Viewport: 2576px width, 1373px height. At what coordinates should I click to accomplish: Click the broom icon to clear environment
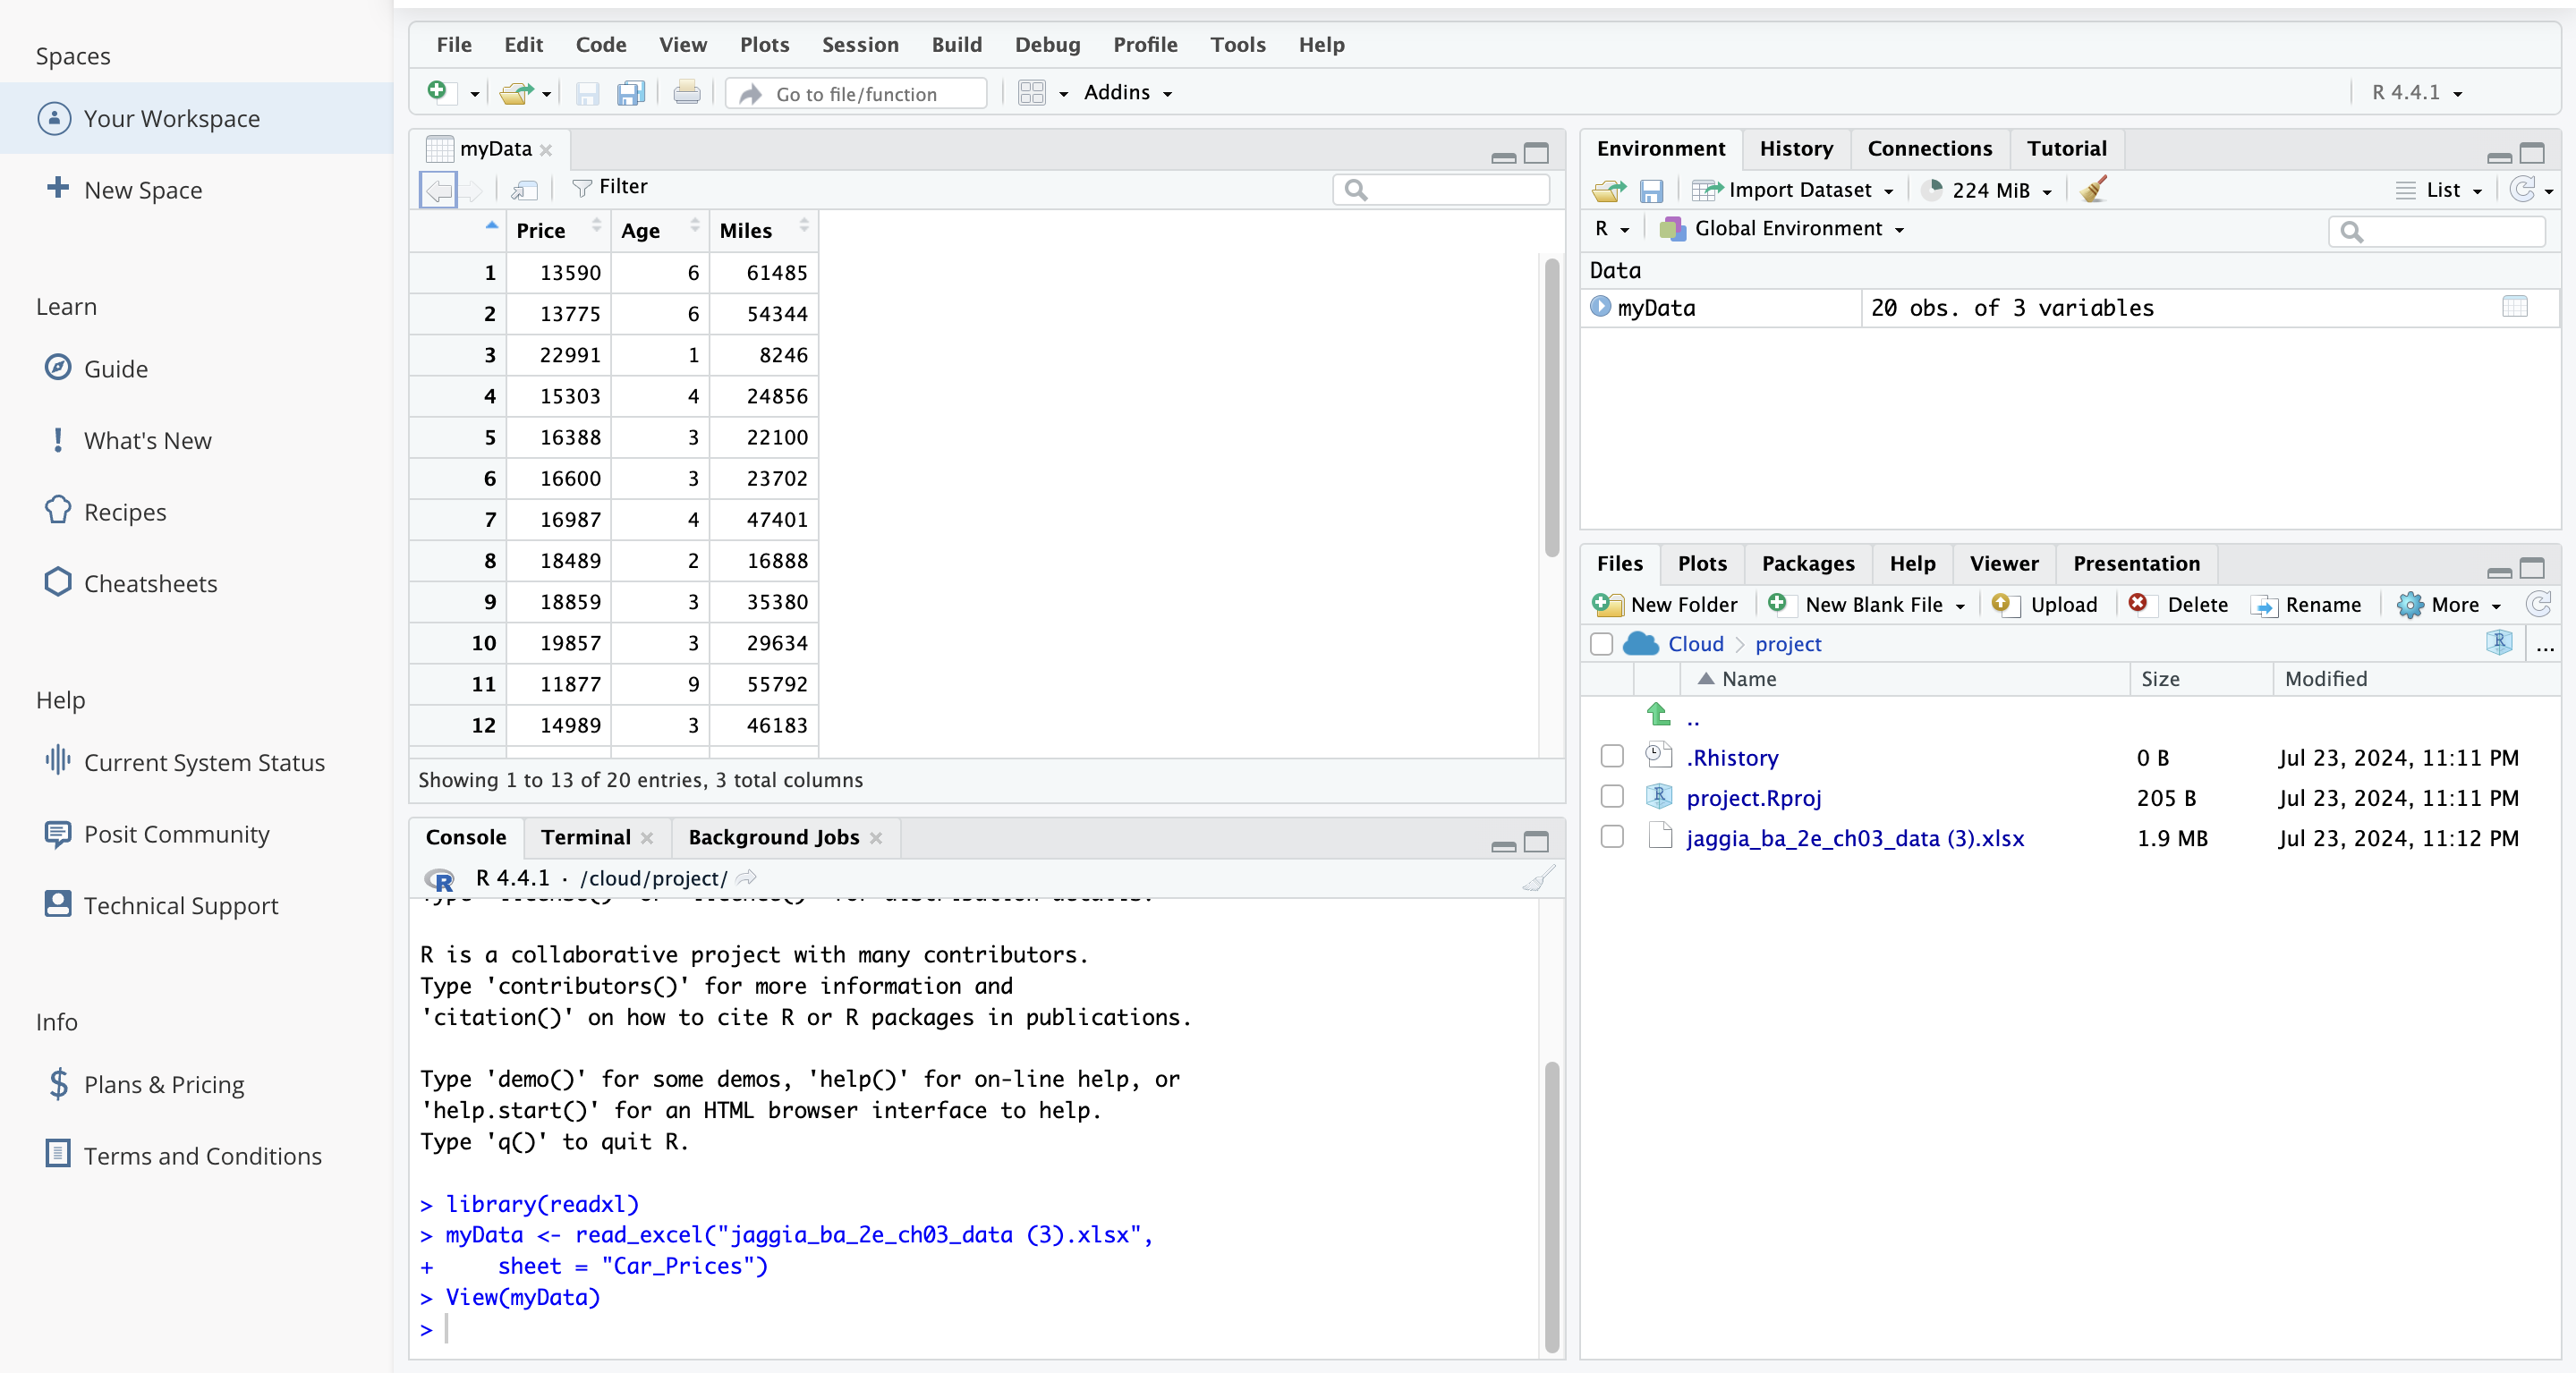pos(2094,190)
